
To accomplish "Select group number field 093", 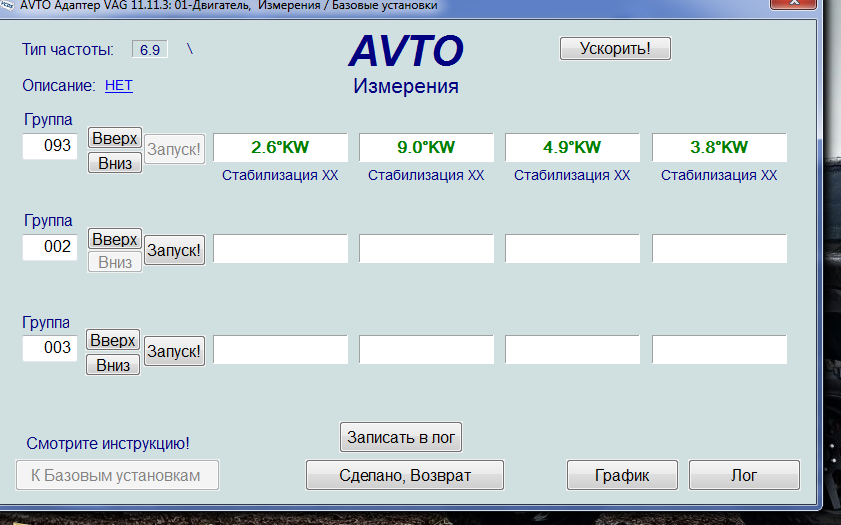I will [x=50, y=146].
